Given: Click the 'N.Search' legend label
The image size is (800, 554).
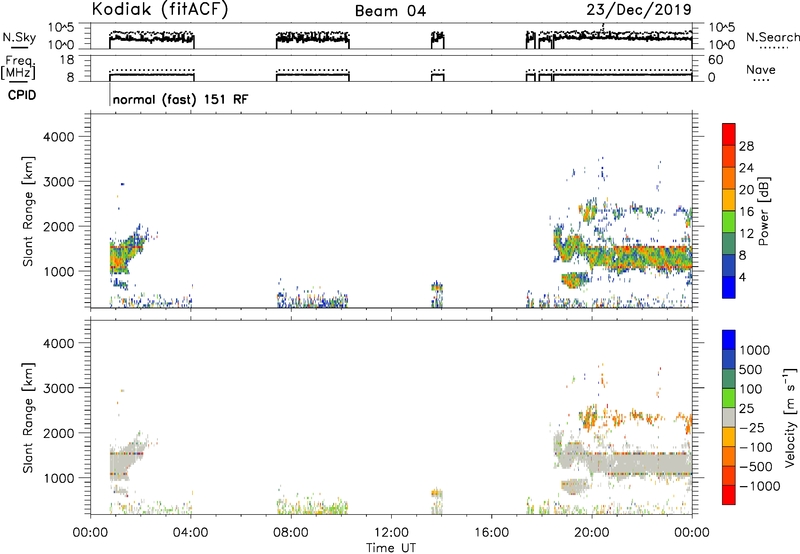Looking at the screenshot, I should (772, 37).
